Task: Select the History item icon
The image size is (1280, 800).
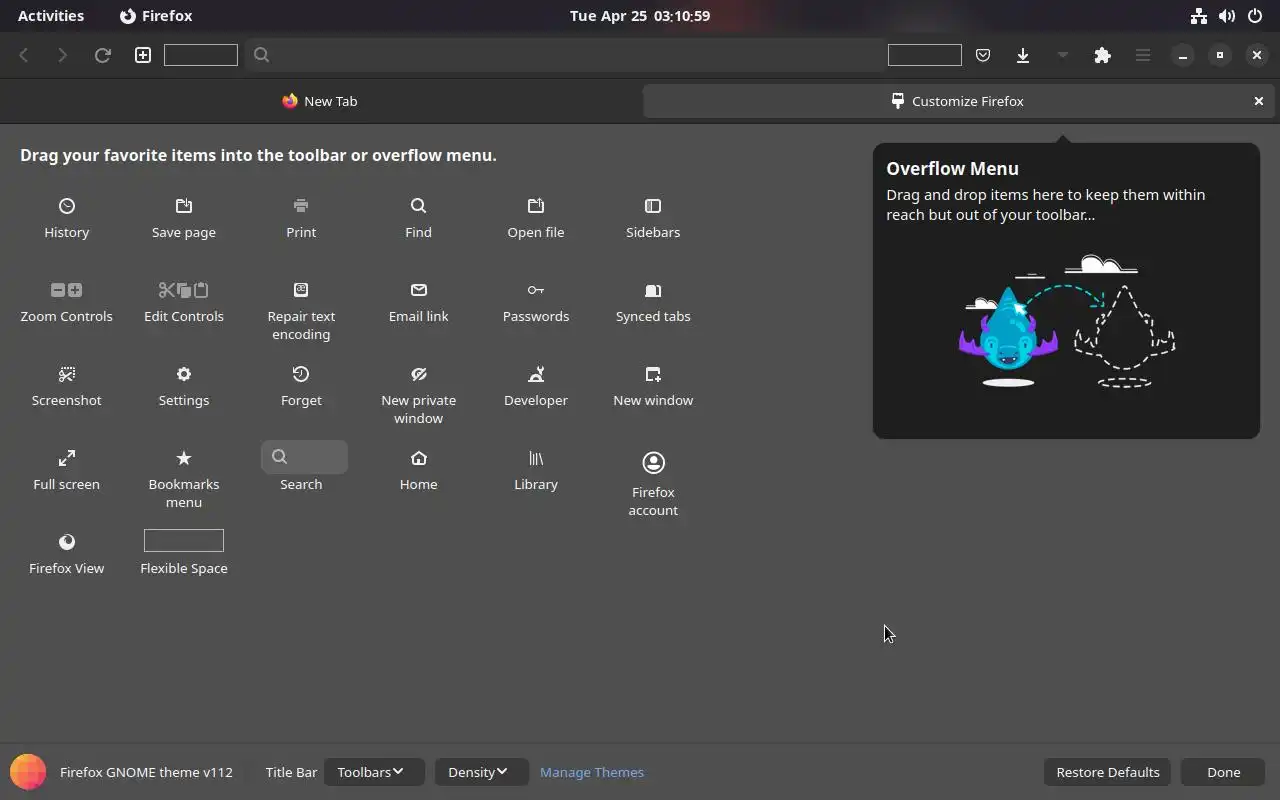Action: click(67, 206)
